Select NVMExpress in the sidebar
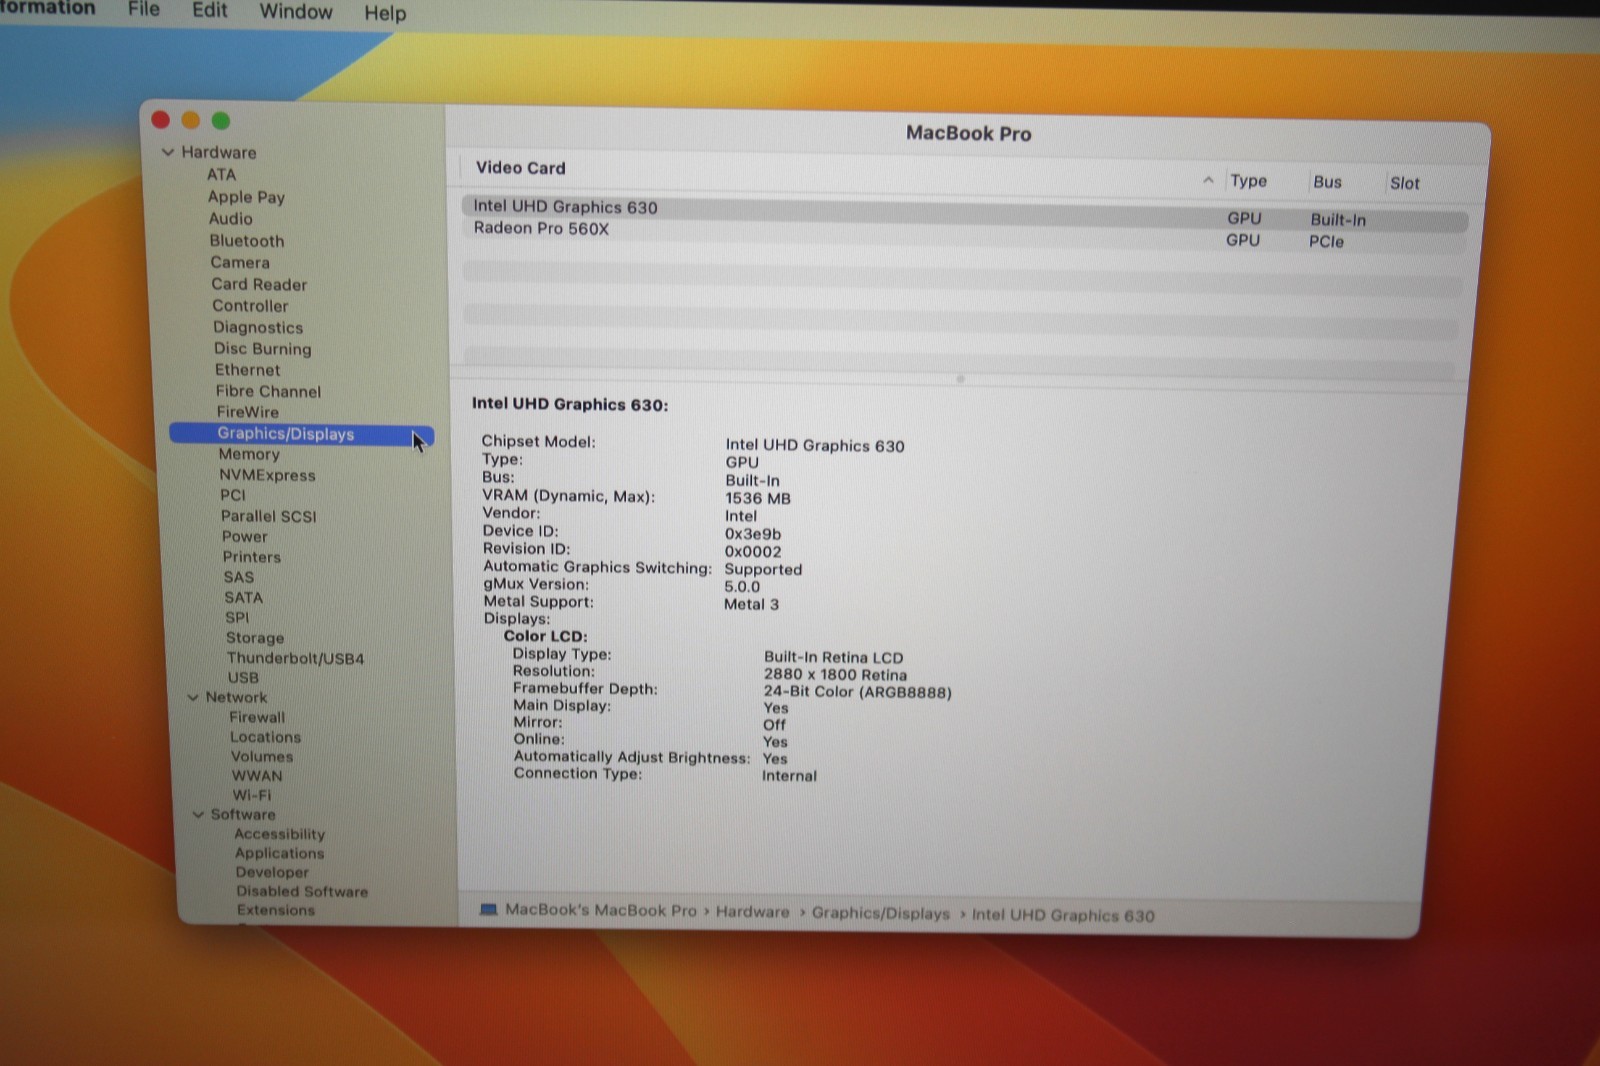The image size is (1600, 1066). (267, 475)
